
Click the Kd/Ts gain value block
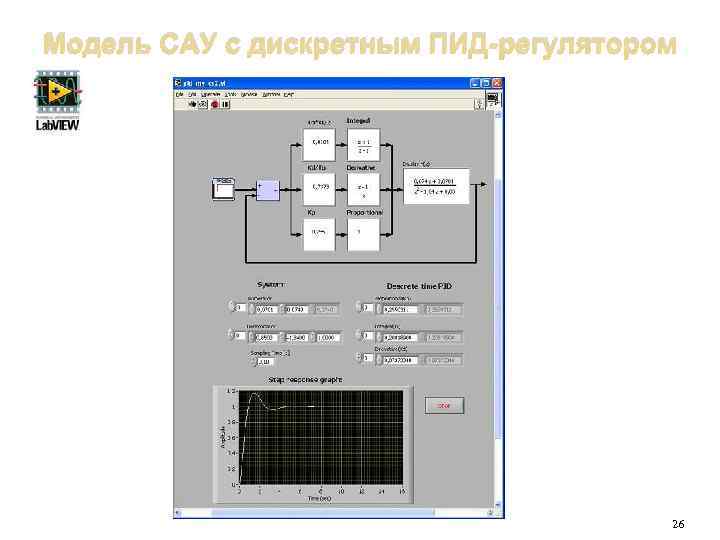320,189
